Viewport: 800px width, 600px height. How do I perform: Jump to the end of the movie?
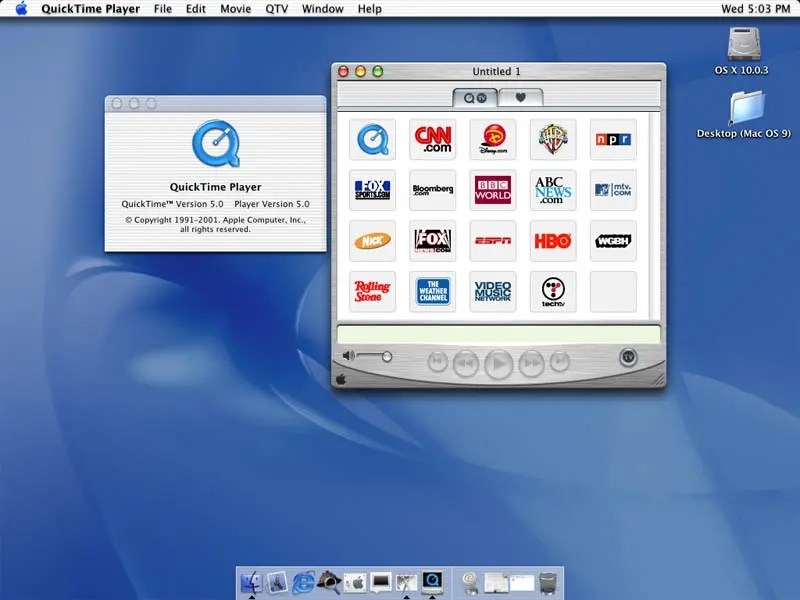[x=560, y=362]
